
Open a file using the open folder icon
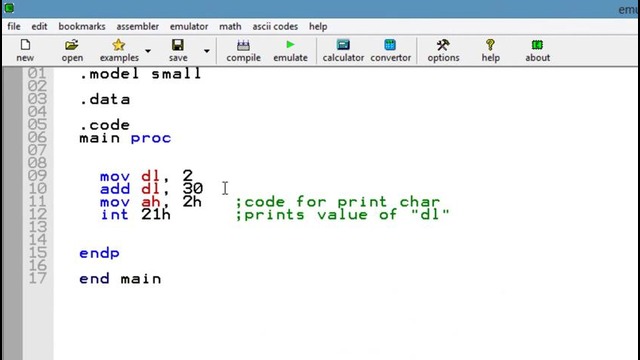[x=72, y=45]
